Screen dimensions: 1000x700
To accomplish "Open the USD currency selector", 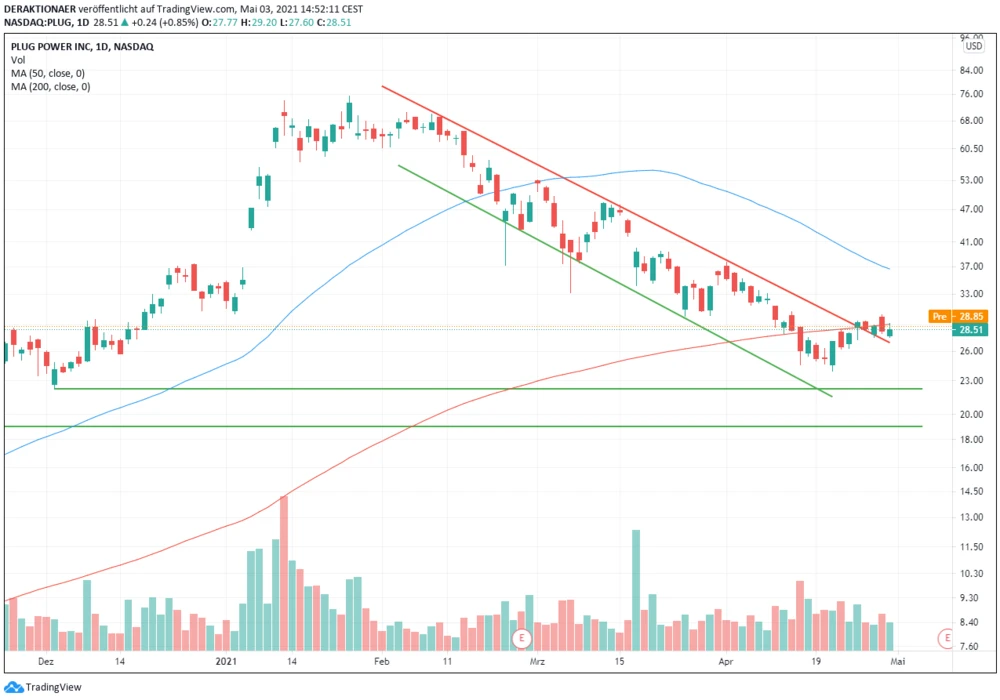I will pos(973,46).
